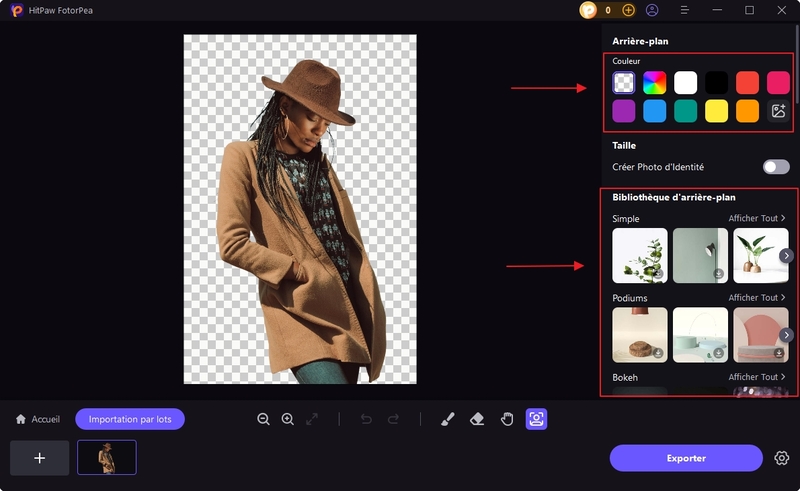The image size is (800, 491).
Task: Open the hamburger menu in title bar
Action: point(685,10)
